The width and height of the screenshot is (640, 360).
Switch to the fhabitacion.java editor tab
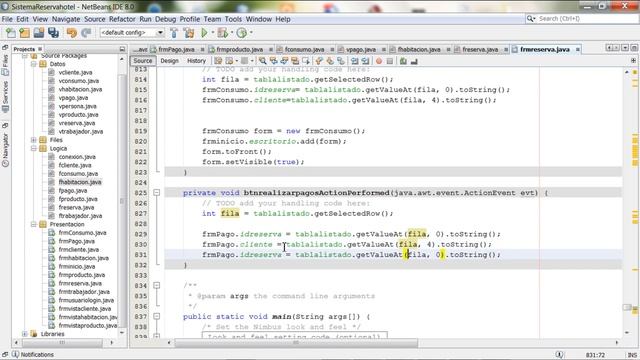point(419,49)
